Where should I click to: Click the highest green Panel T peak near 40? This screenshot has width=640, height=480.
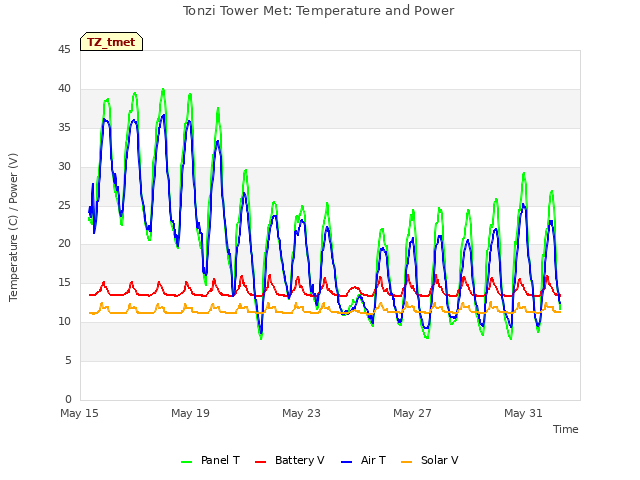coord(163,89)
